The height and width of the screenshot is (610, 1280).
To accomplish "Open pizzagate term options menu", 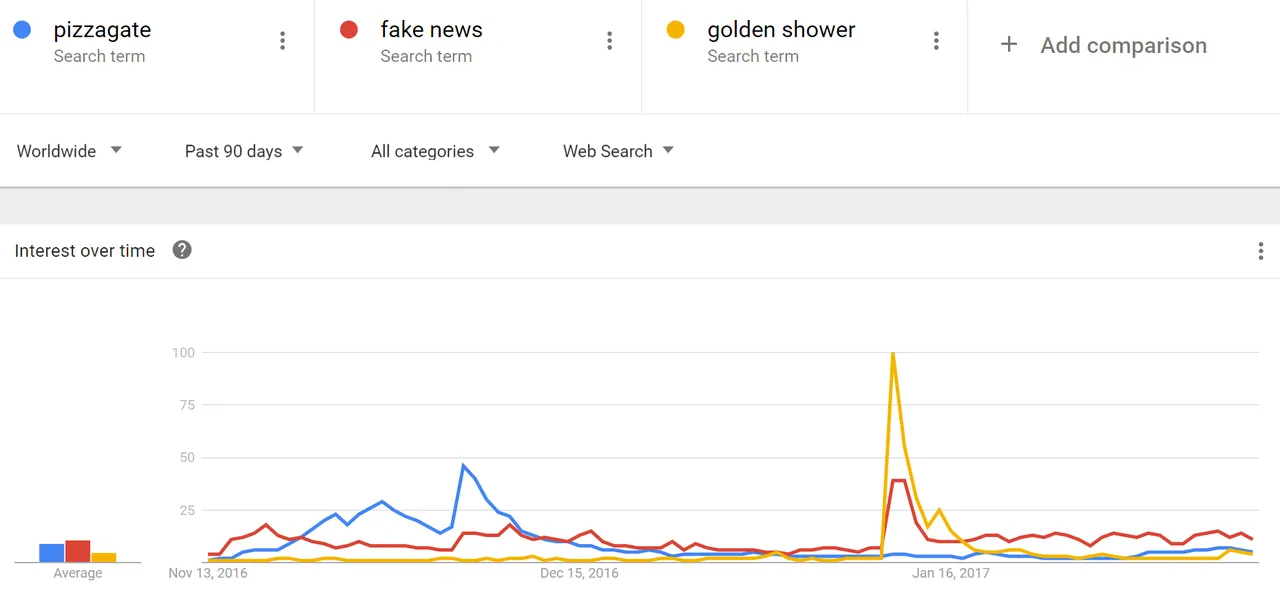I will tap(283, 41).
